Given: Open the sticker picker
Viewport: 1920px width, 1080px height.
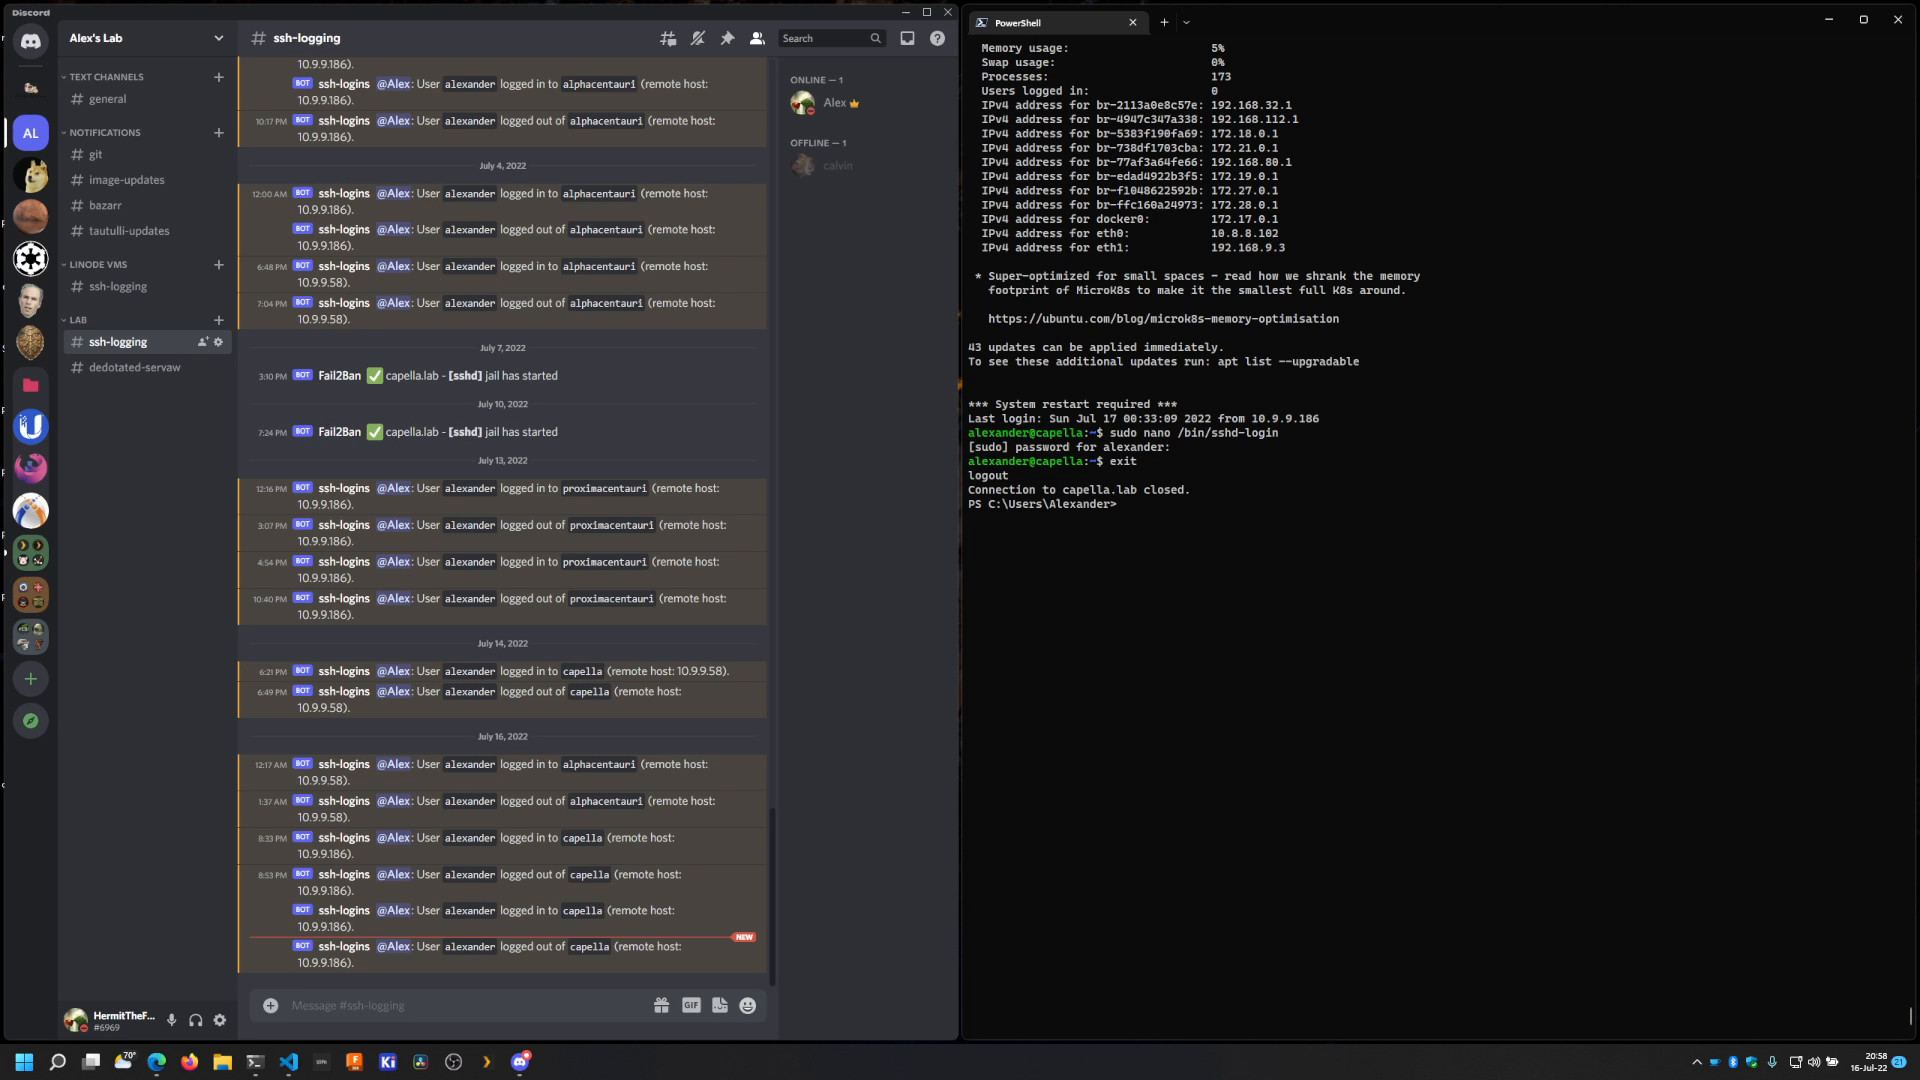Looking at the screenshot, I should click(719, 1005).
